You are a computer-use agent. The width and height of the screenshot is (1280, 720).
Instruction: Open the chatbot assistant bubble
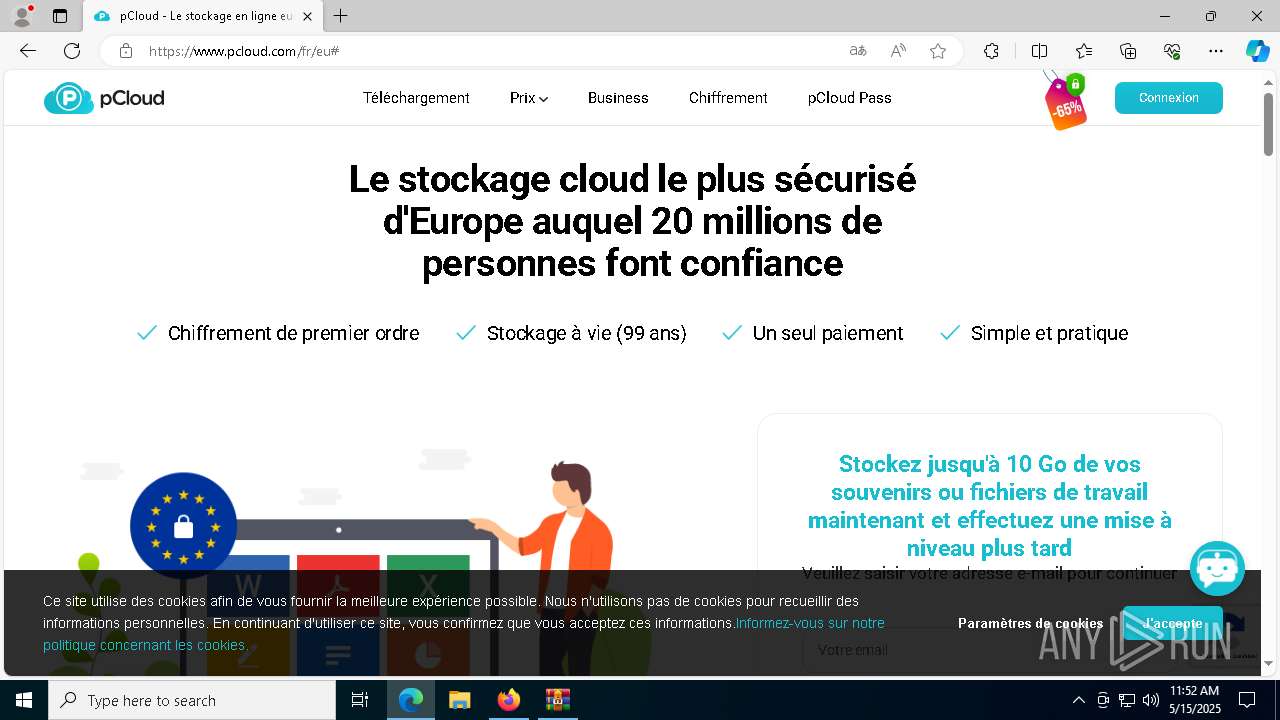pos(1217,569)
